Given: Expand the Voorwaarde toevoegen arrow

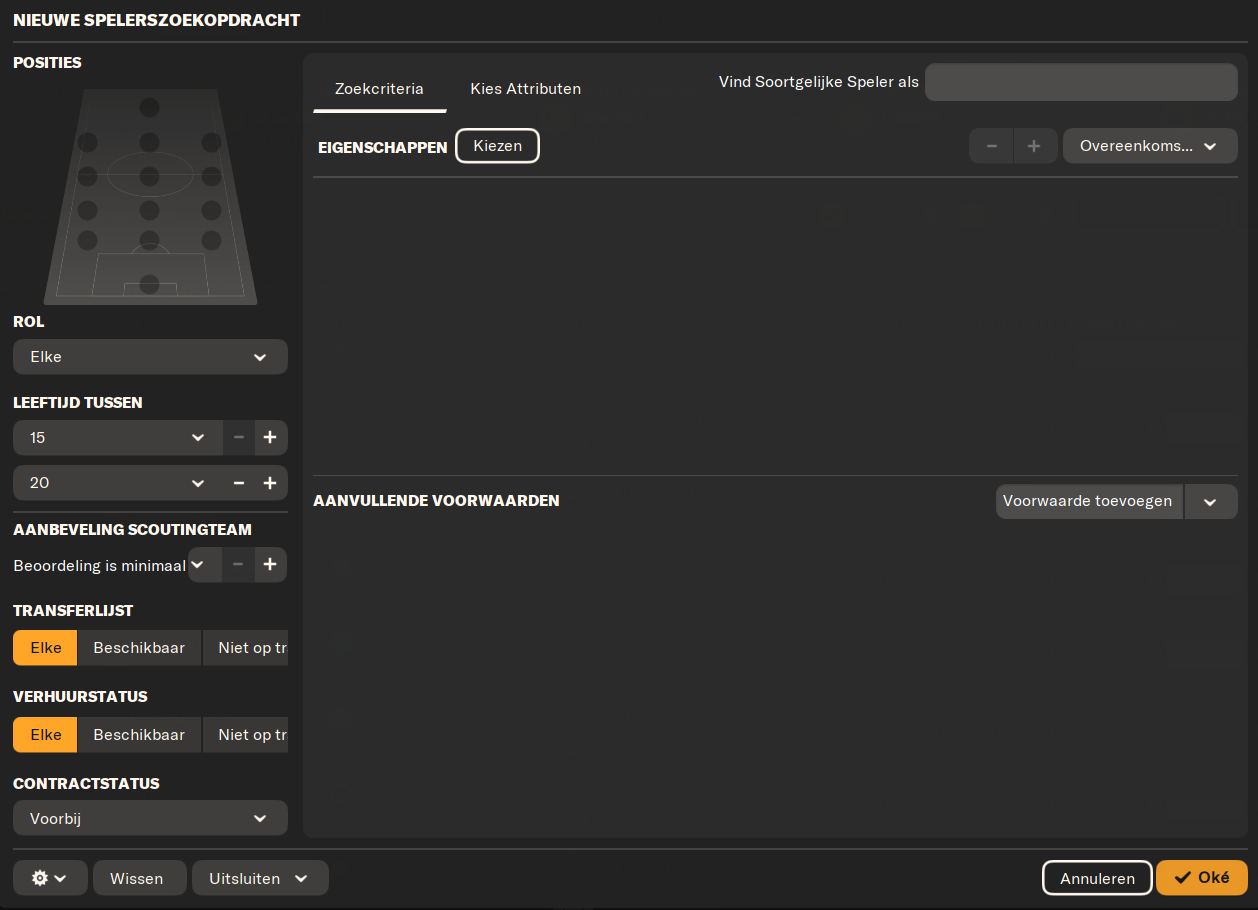Looking at the screenshot, I should click(1210, 502).
